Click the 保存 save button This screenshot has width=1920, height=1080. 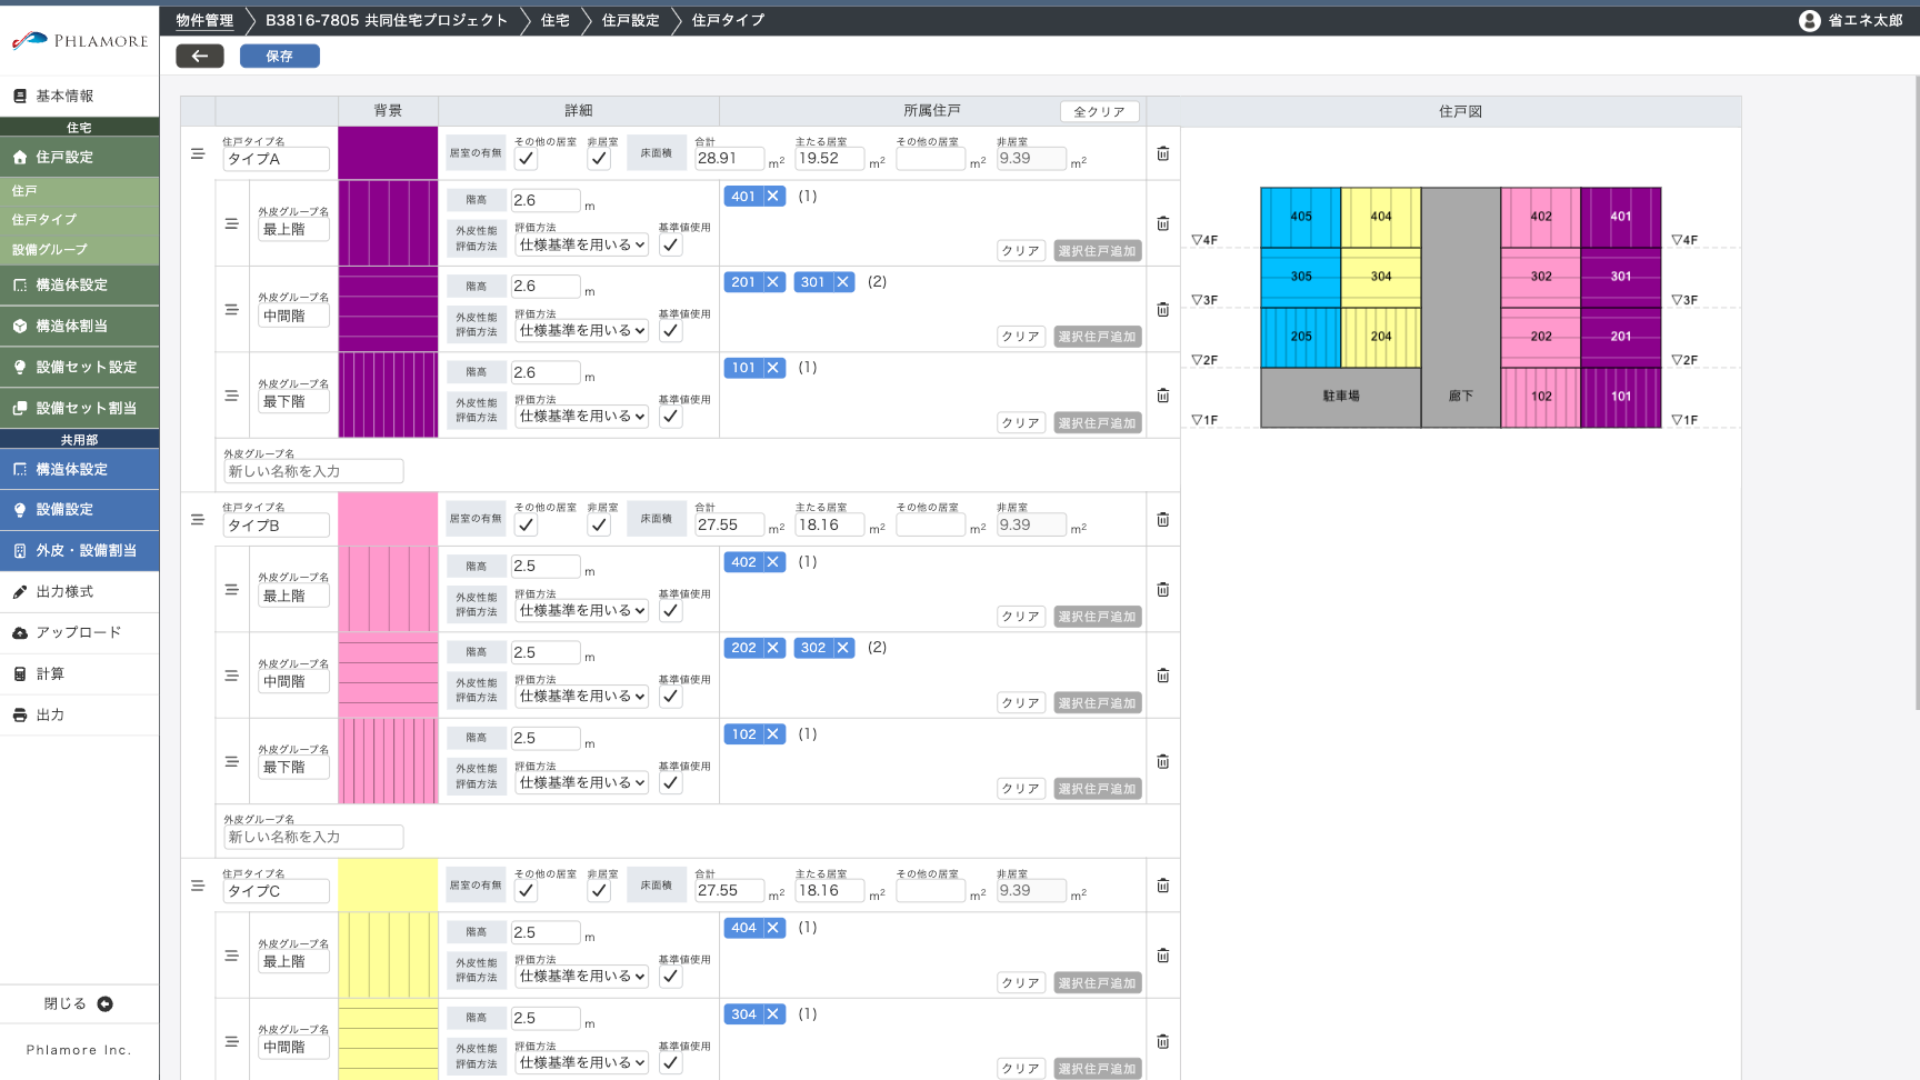coord(279,56)
